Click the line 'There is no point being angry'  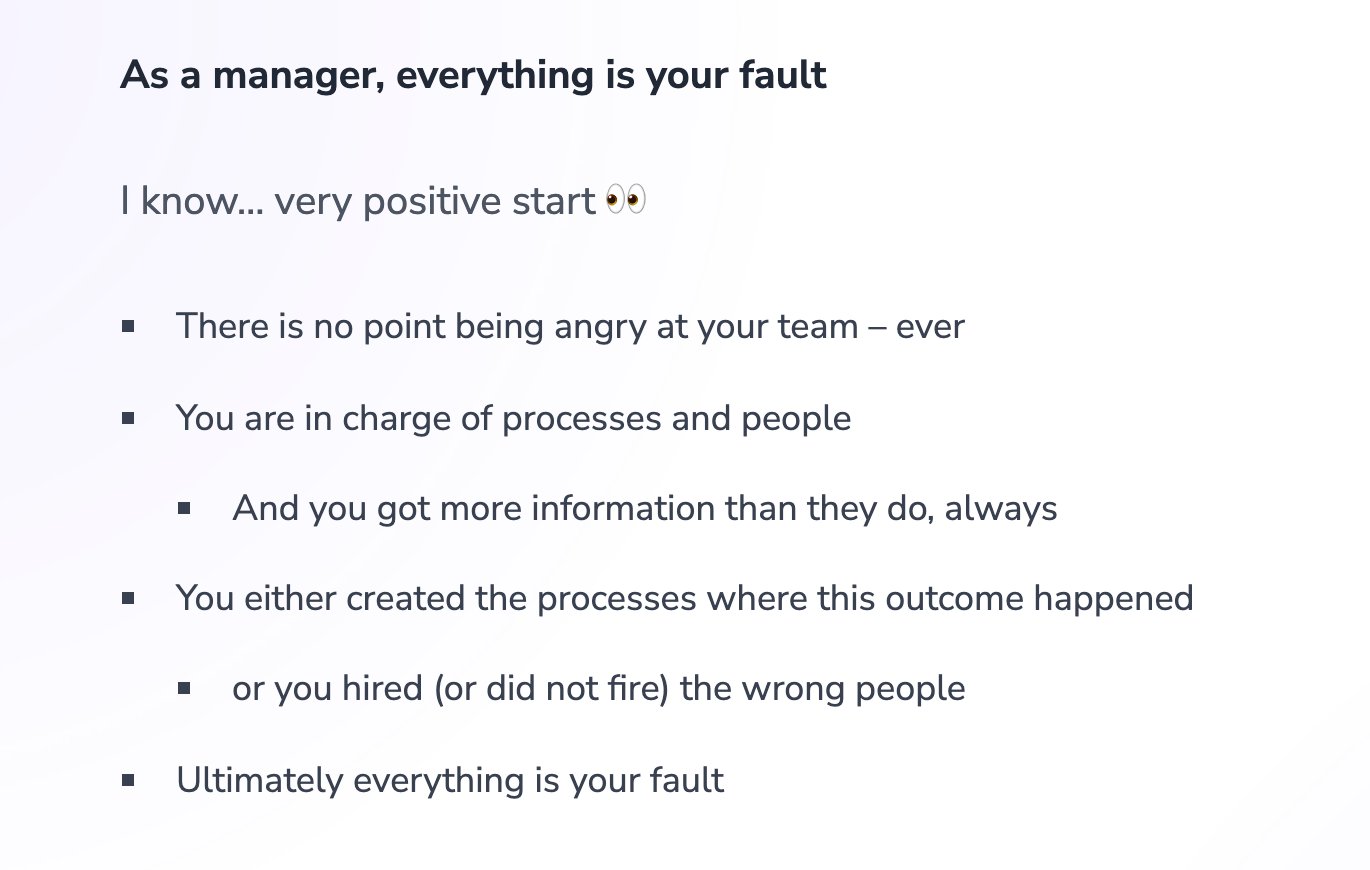[570, 327]
